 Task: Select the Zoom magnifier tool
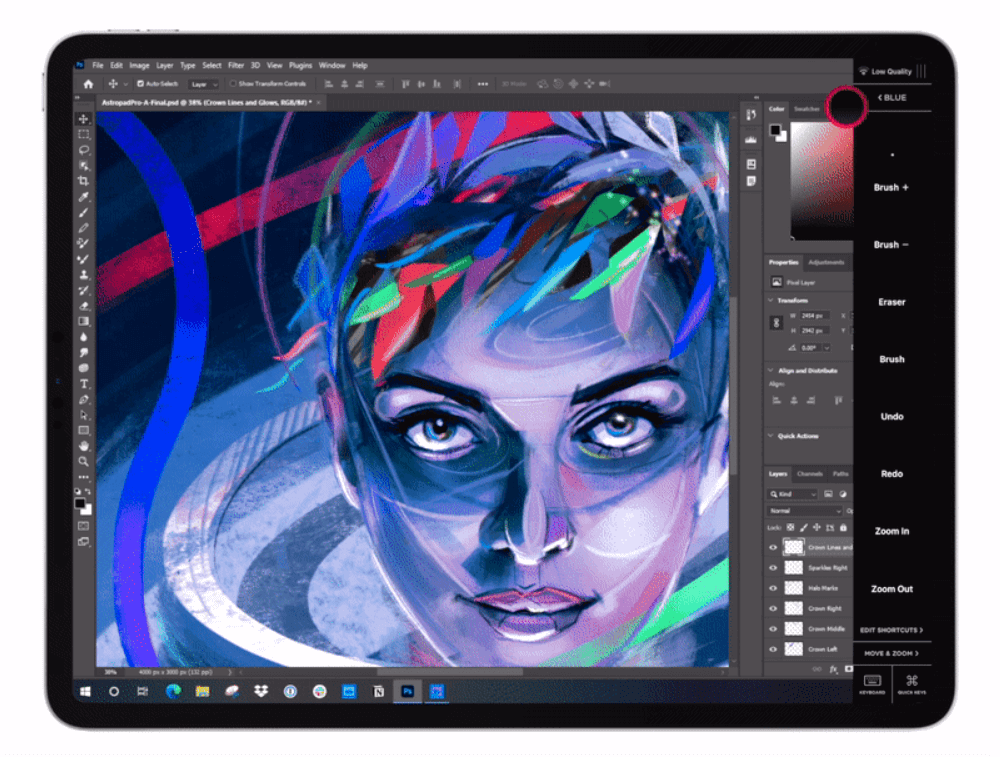click(84, 461)
